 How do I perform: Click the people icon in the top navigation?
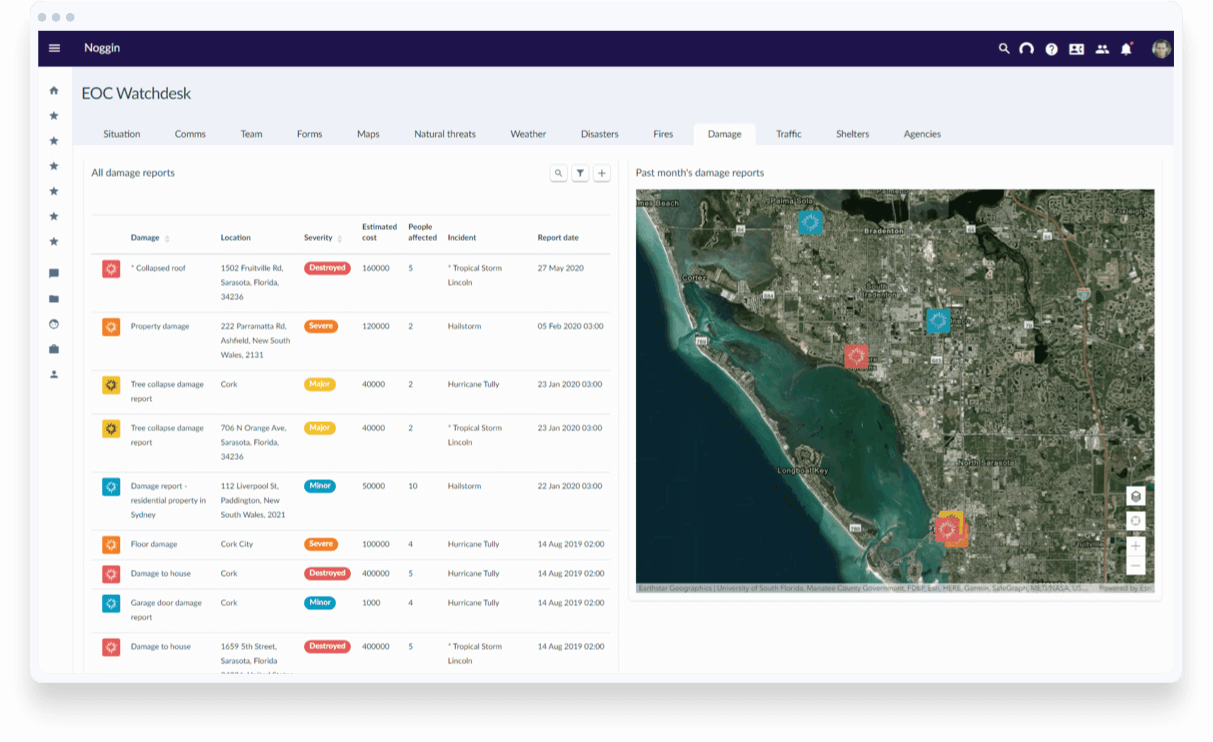[1101, 48]
